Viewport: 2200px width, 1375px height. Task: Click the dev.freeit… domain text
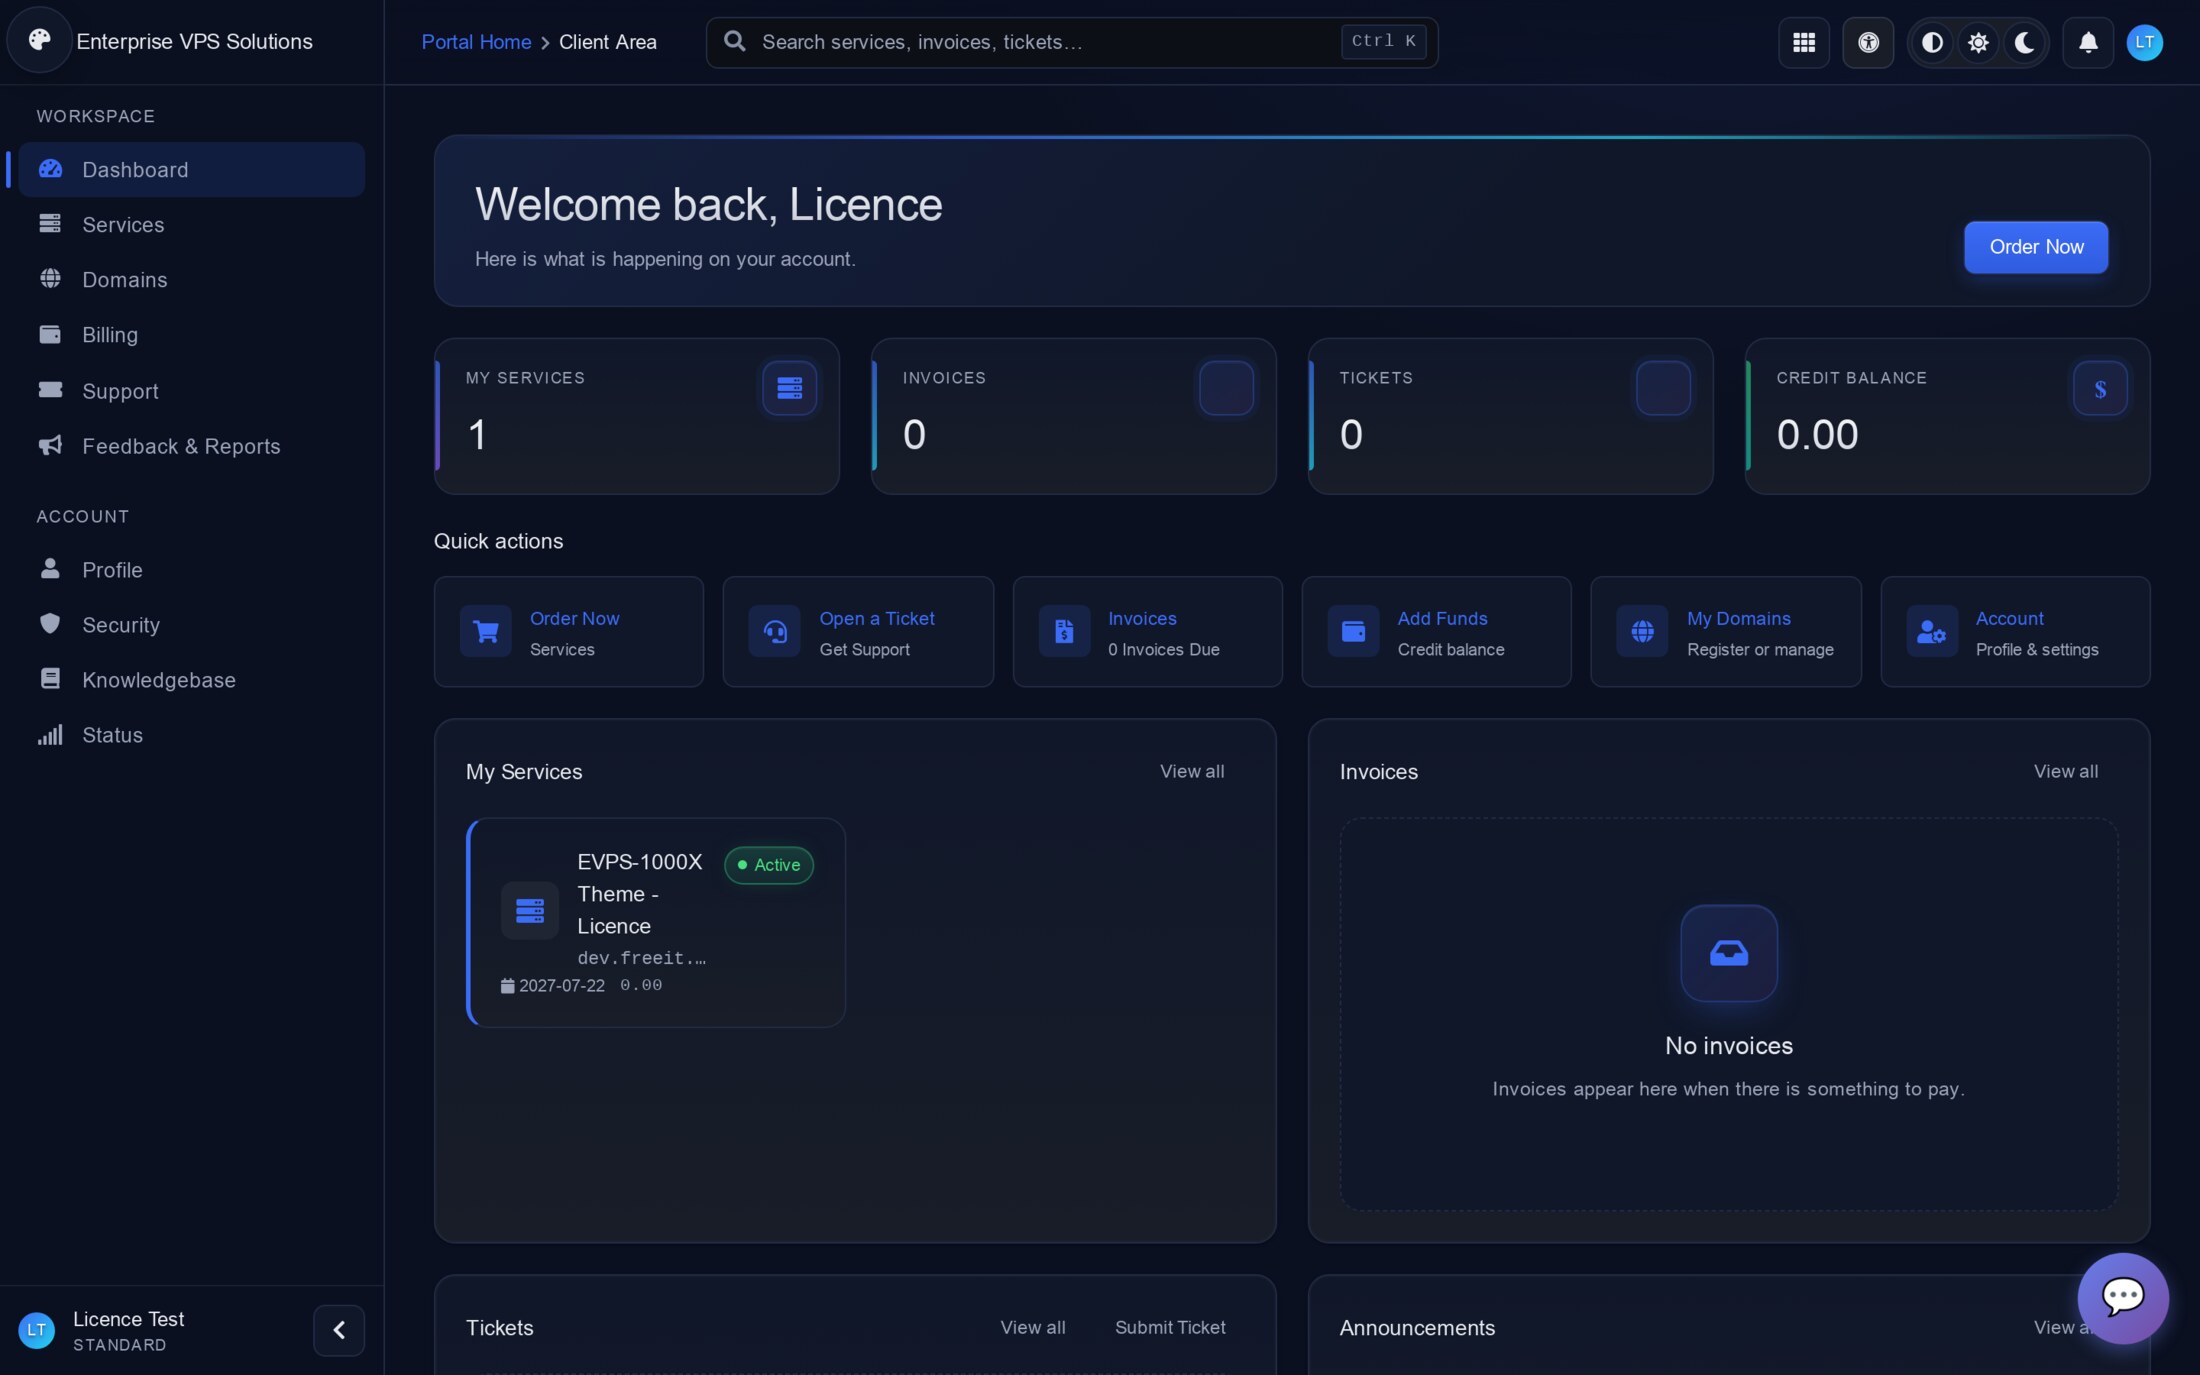642,958
